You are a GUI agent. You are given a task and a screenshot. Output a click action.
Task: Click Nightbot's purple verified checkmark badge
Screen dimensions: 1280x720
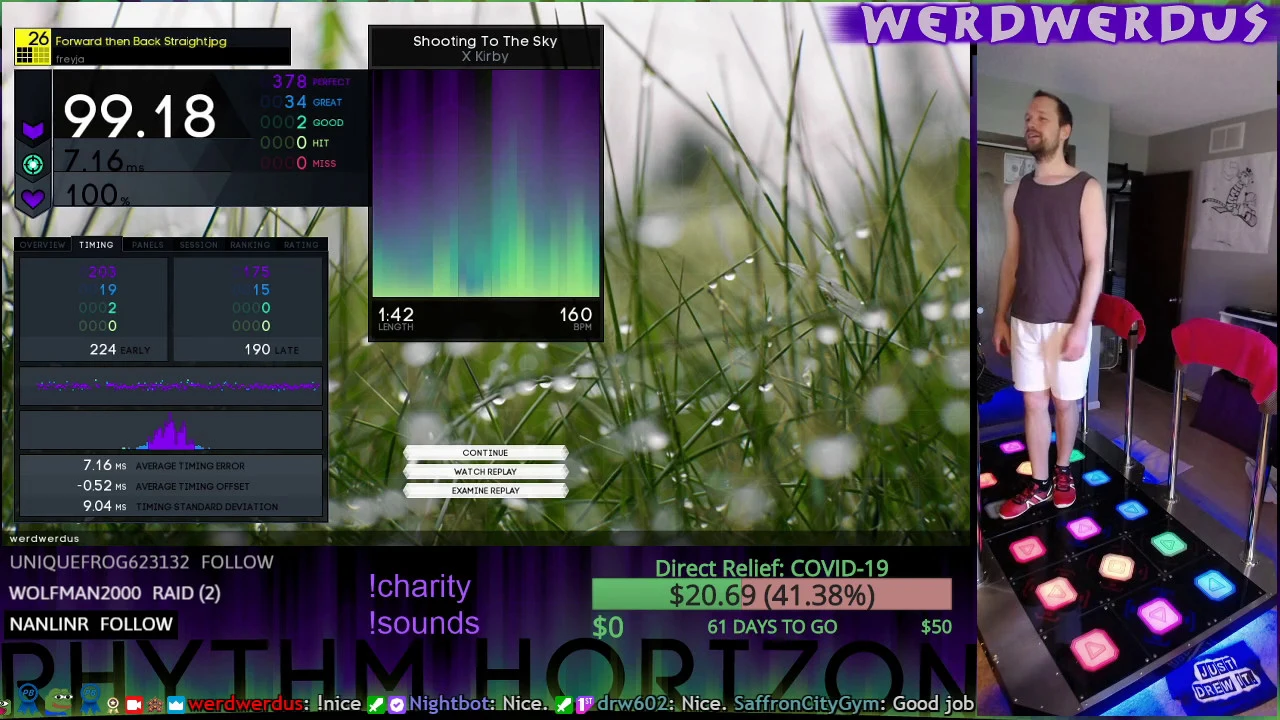tap(397, 704)
